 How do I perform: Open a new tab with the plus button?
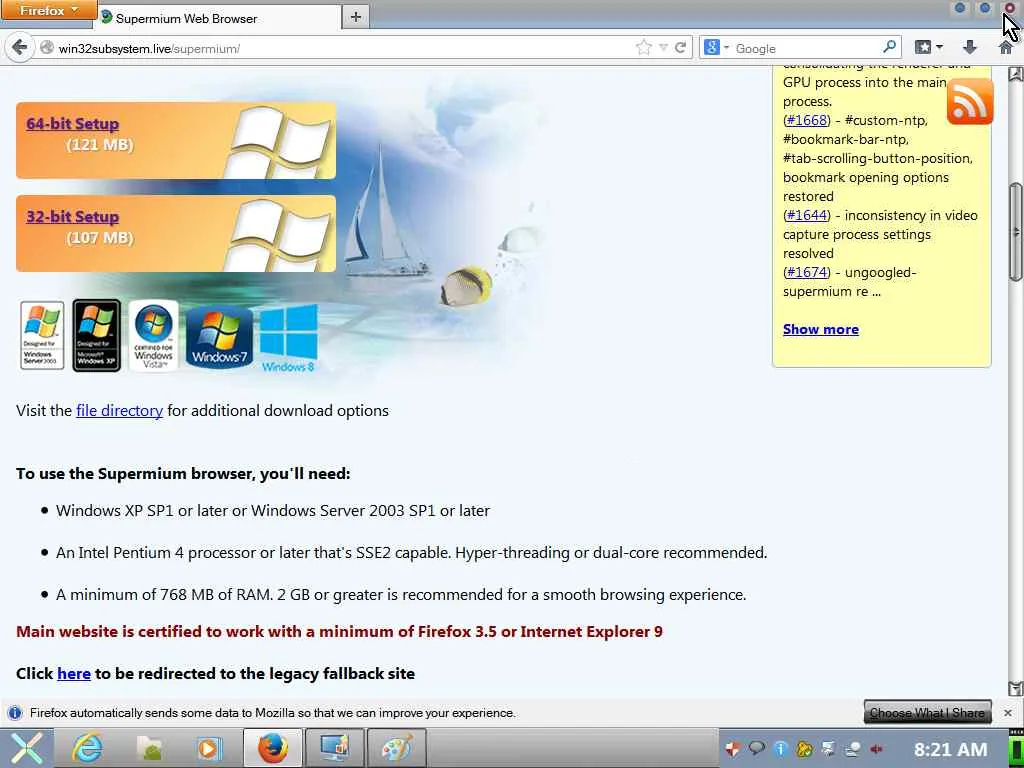pos(356,17)
